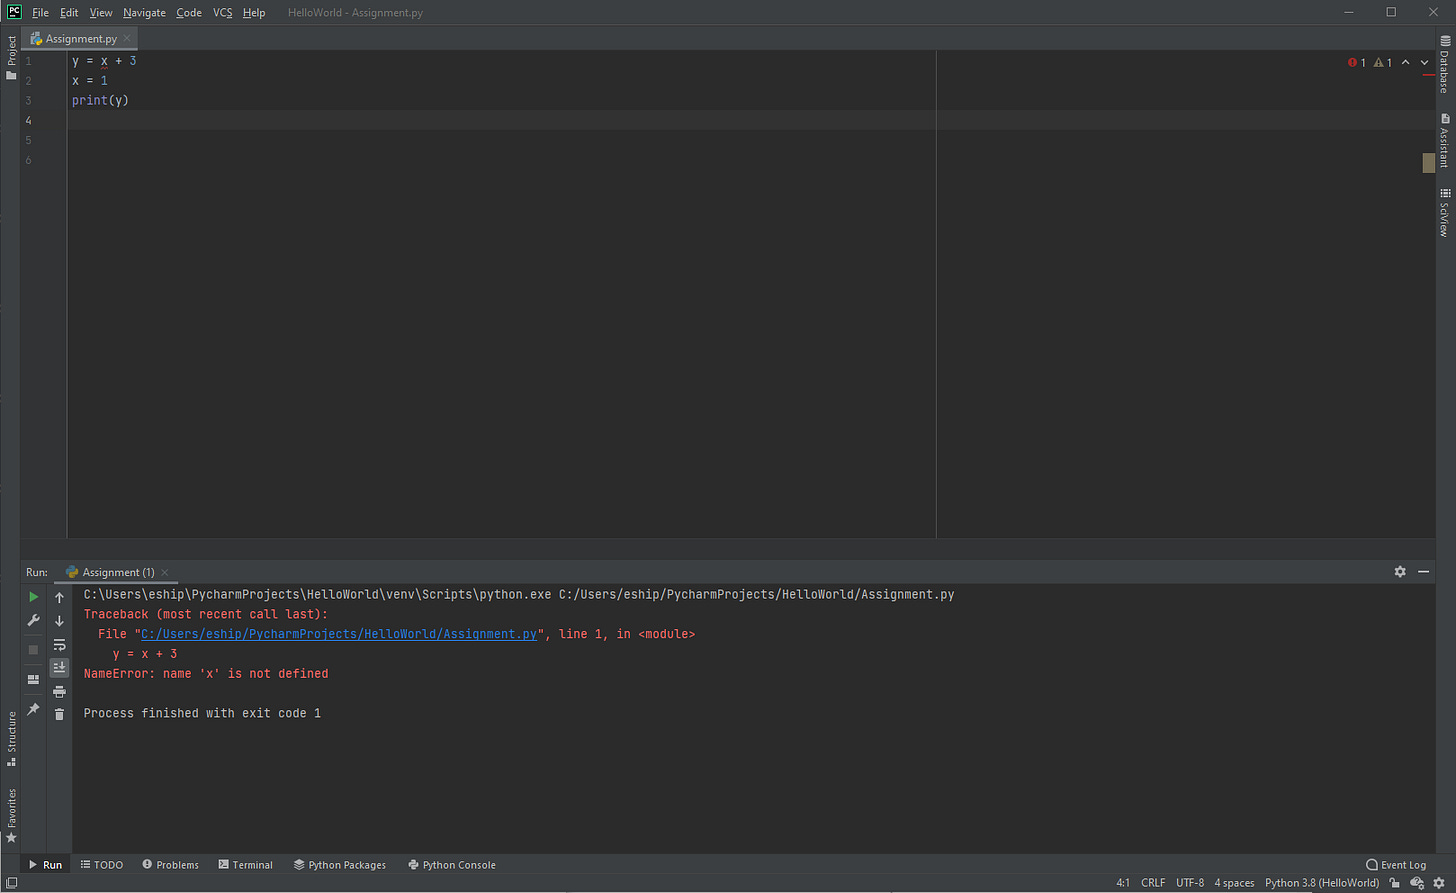Toggle soft-wrap in the console output
The image size is (1456, 893).
point(59,645)
